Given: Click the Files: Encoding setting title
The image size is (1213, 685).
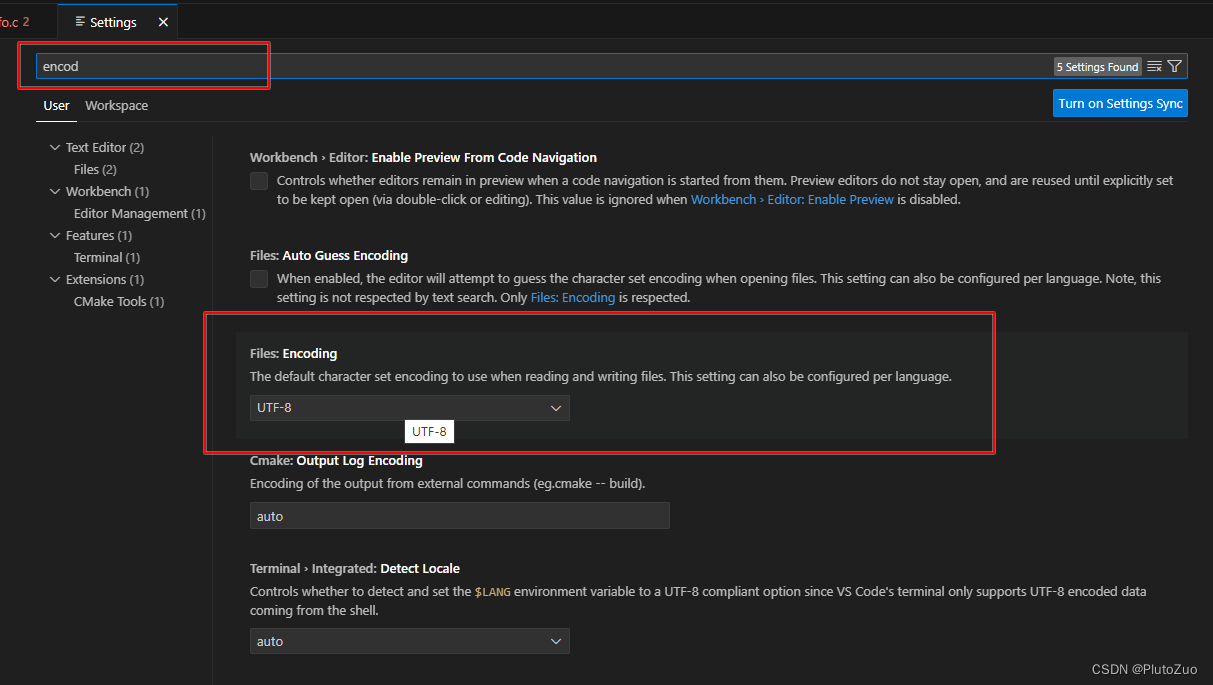Looking at the screenshot, I should pos(293,353).
